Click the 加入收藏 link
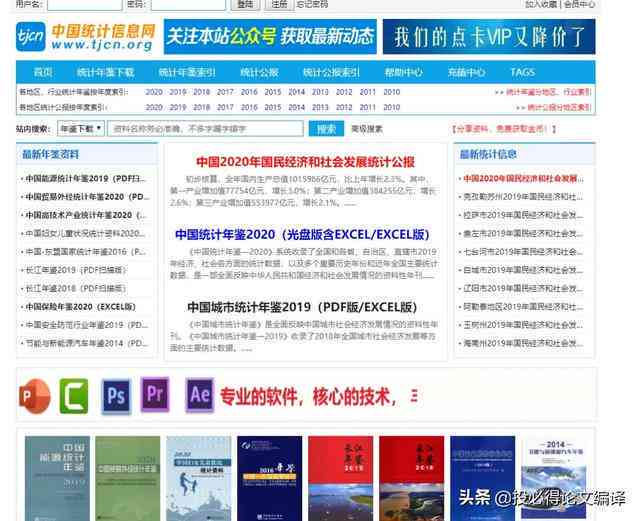 pos(541,4)
